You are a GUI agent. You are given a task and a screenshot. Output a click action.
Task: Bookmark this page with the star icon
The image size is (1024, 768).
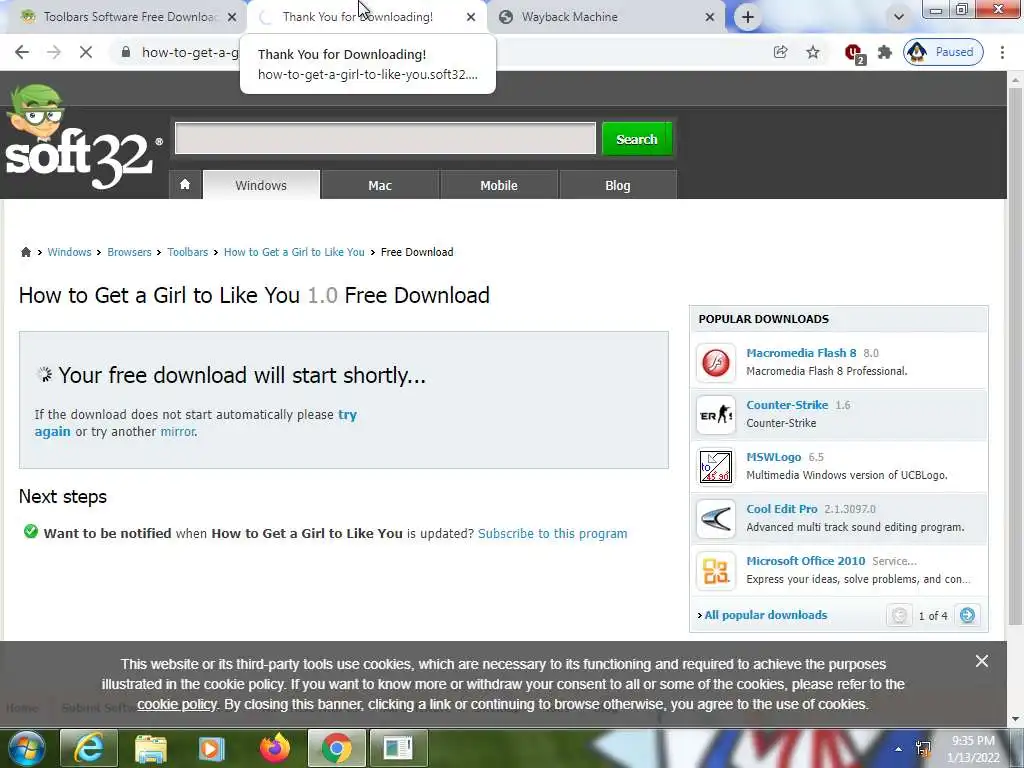pyautogui.click(x=812, y=52)
